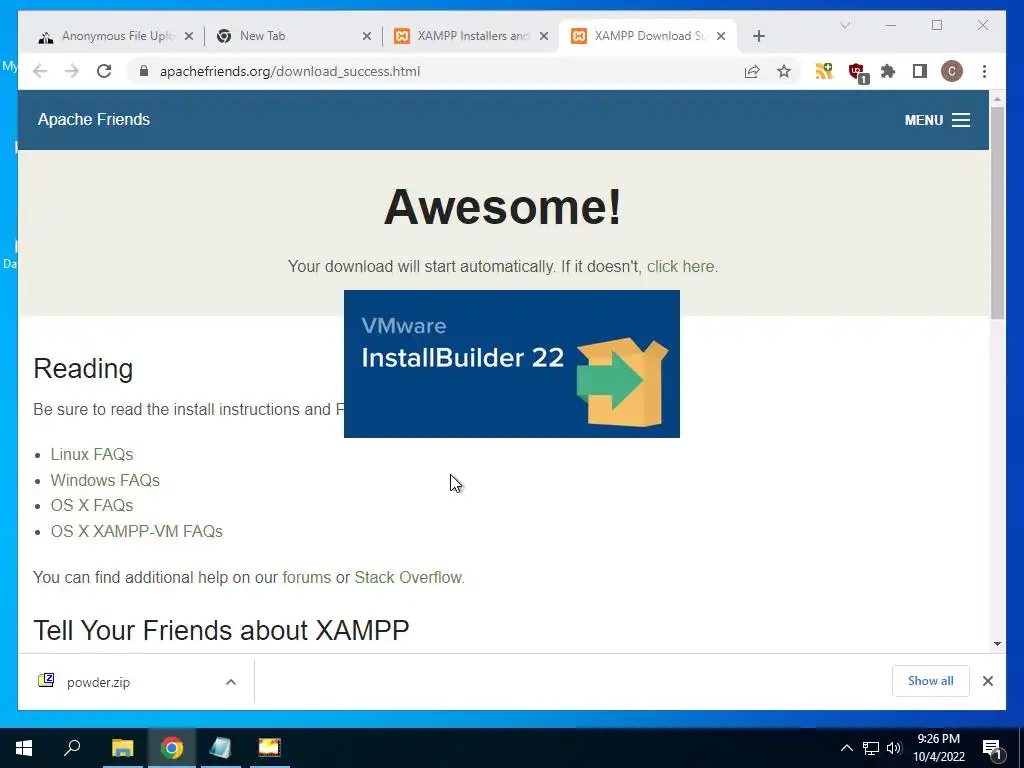This screenshot has width=1024, height=768.
Task: Open network status tray icon
Action: click(x=871, y=748)
